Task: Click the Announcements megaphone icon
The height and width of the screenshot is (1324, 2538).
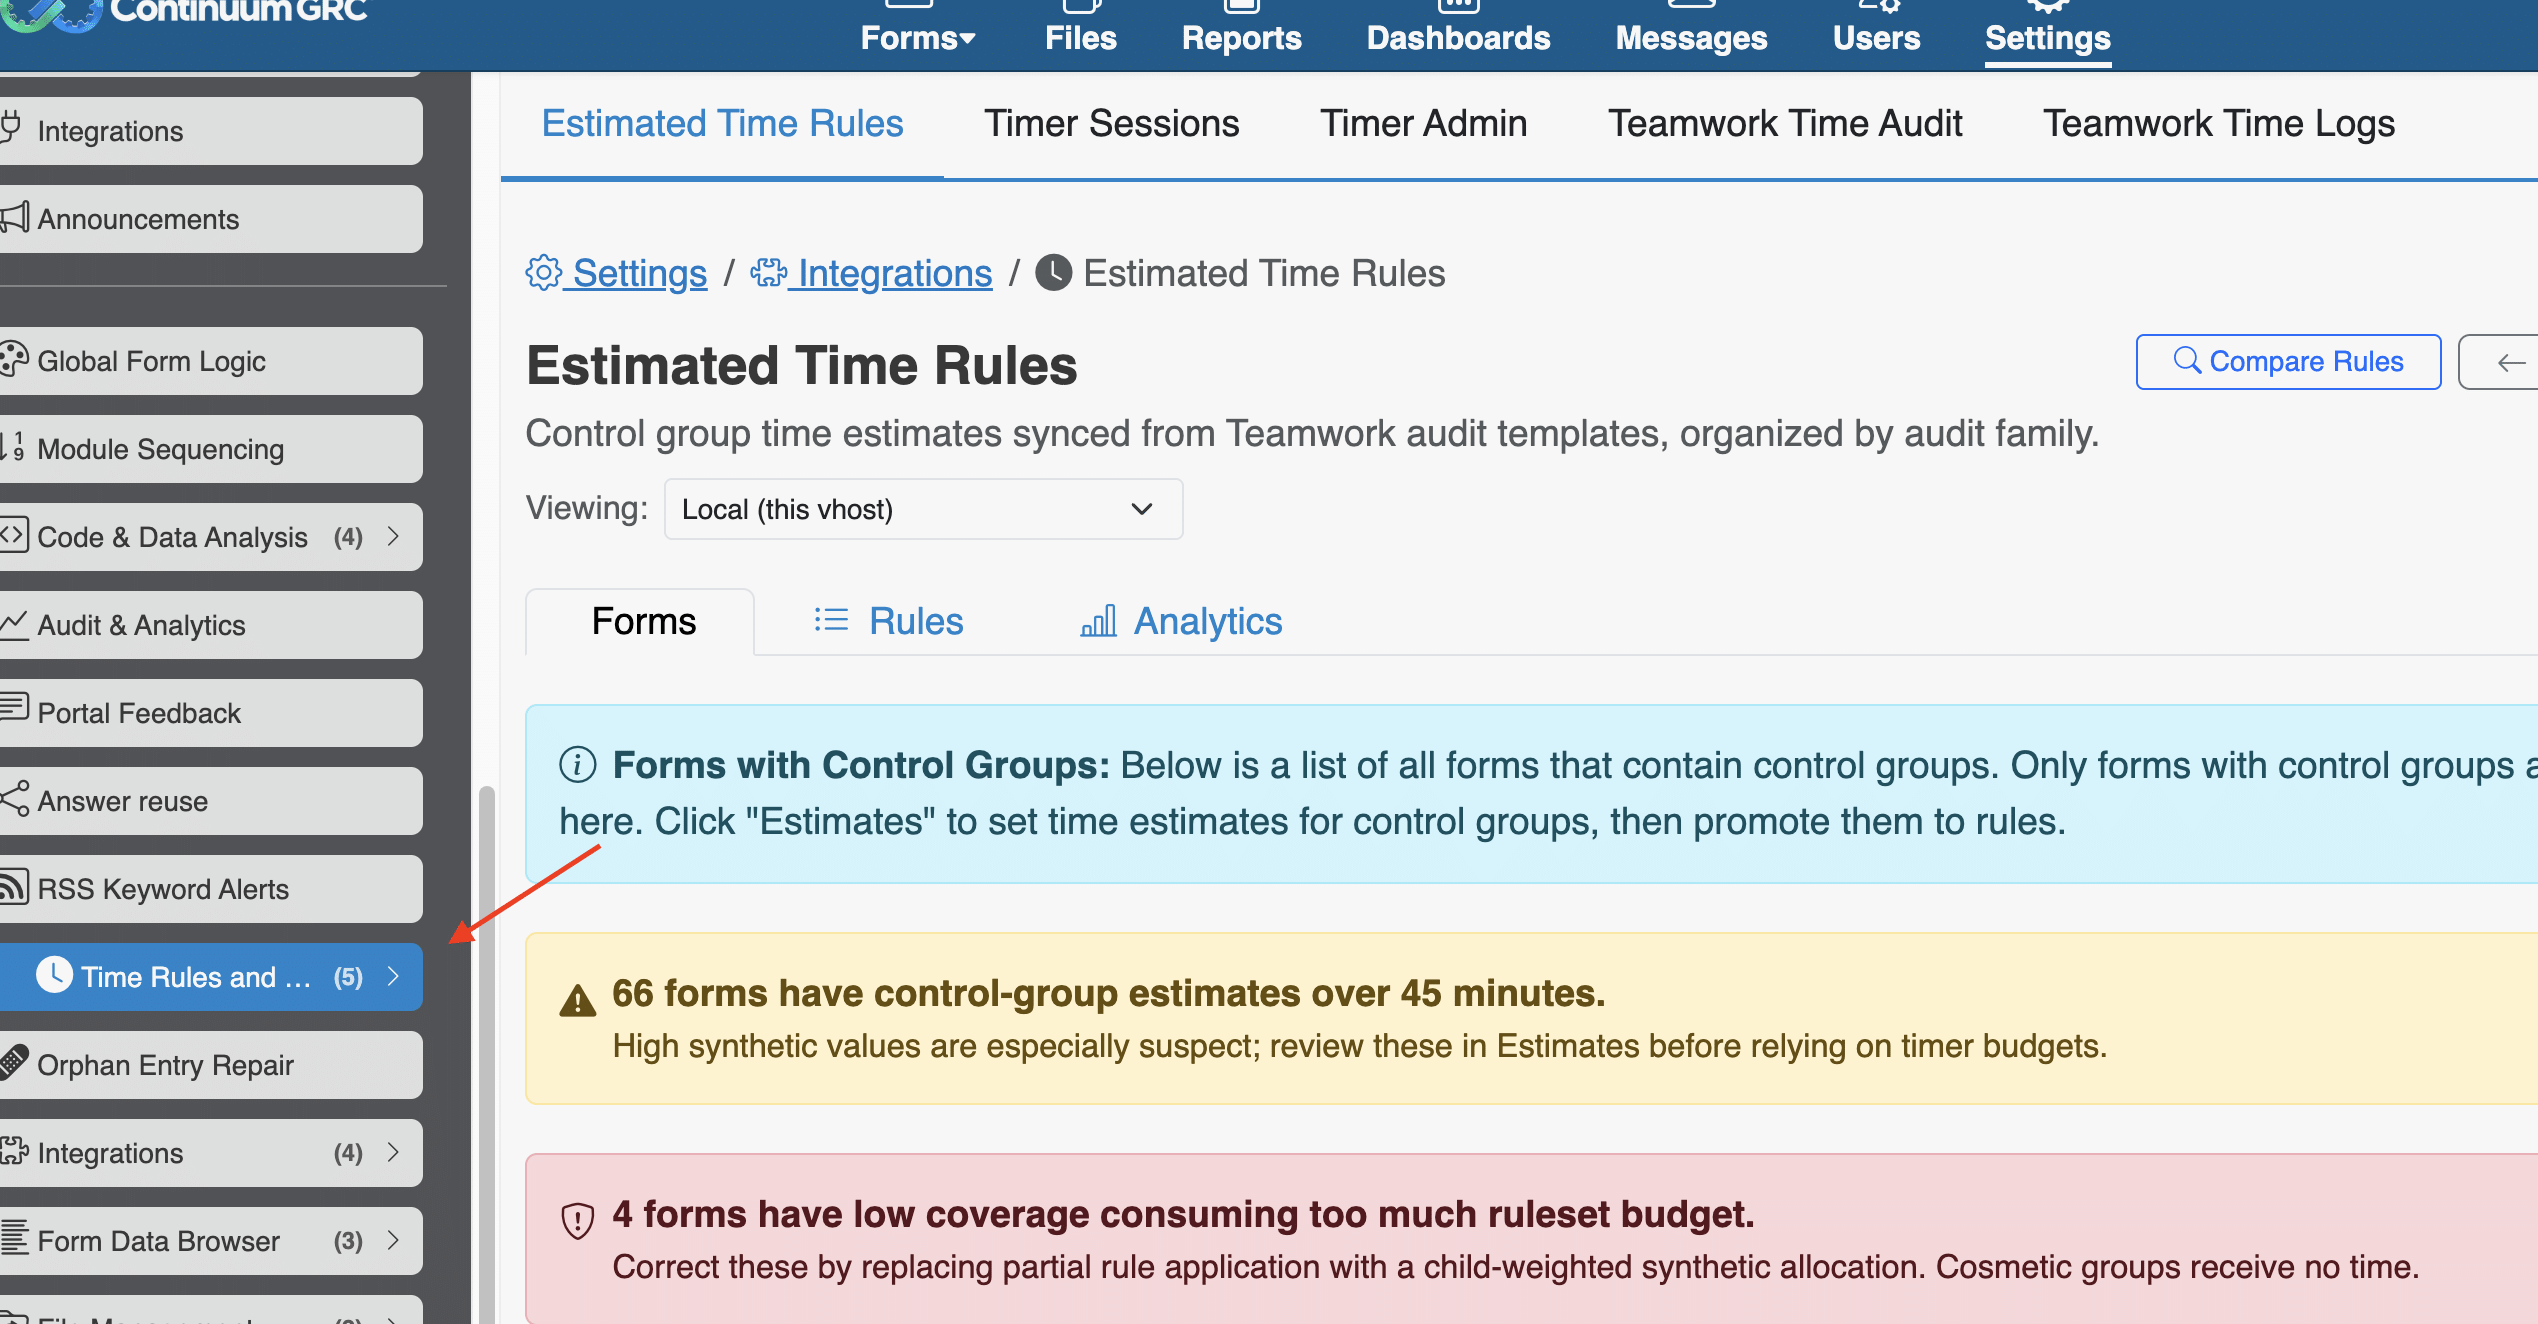Action: coord(14,218)
